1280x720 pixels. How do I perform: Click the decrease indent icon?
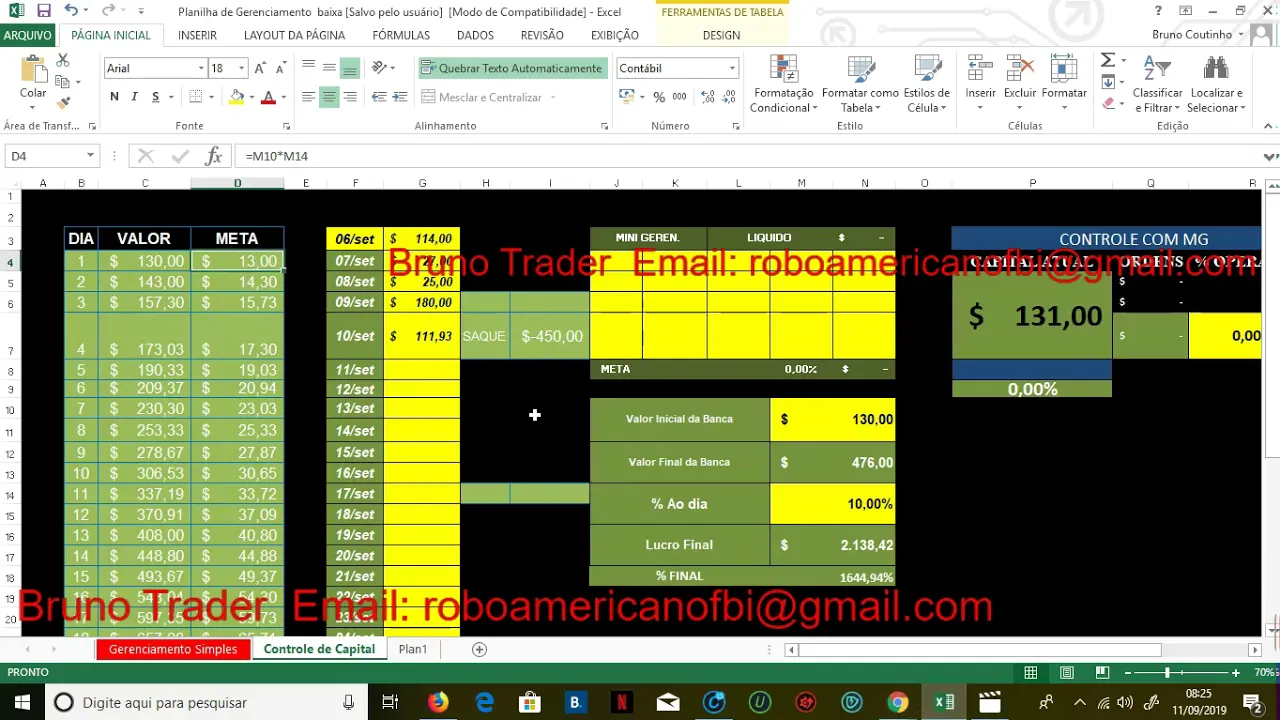[379, 97]
